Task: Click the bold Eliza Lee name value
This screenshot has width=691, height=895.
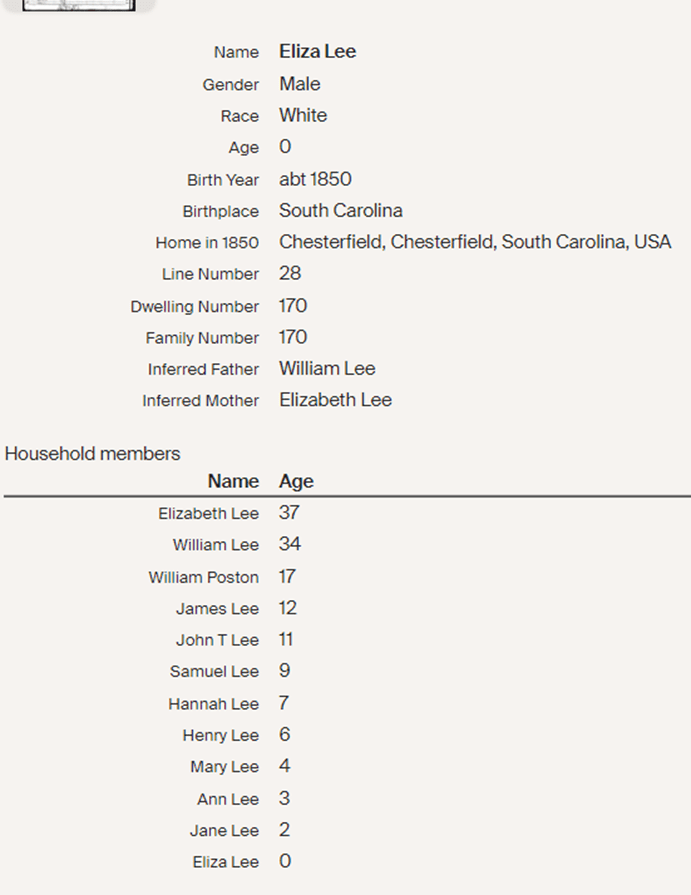Action: (x=317, y=52)
